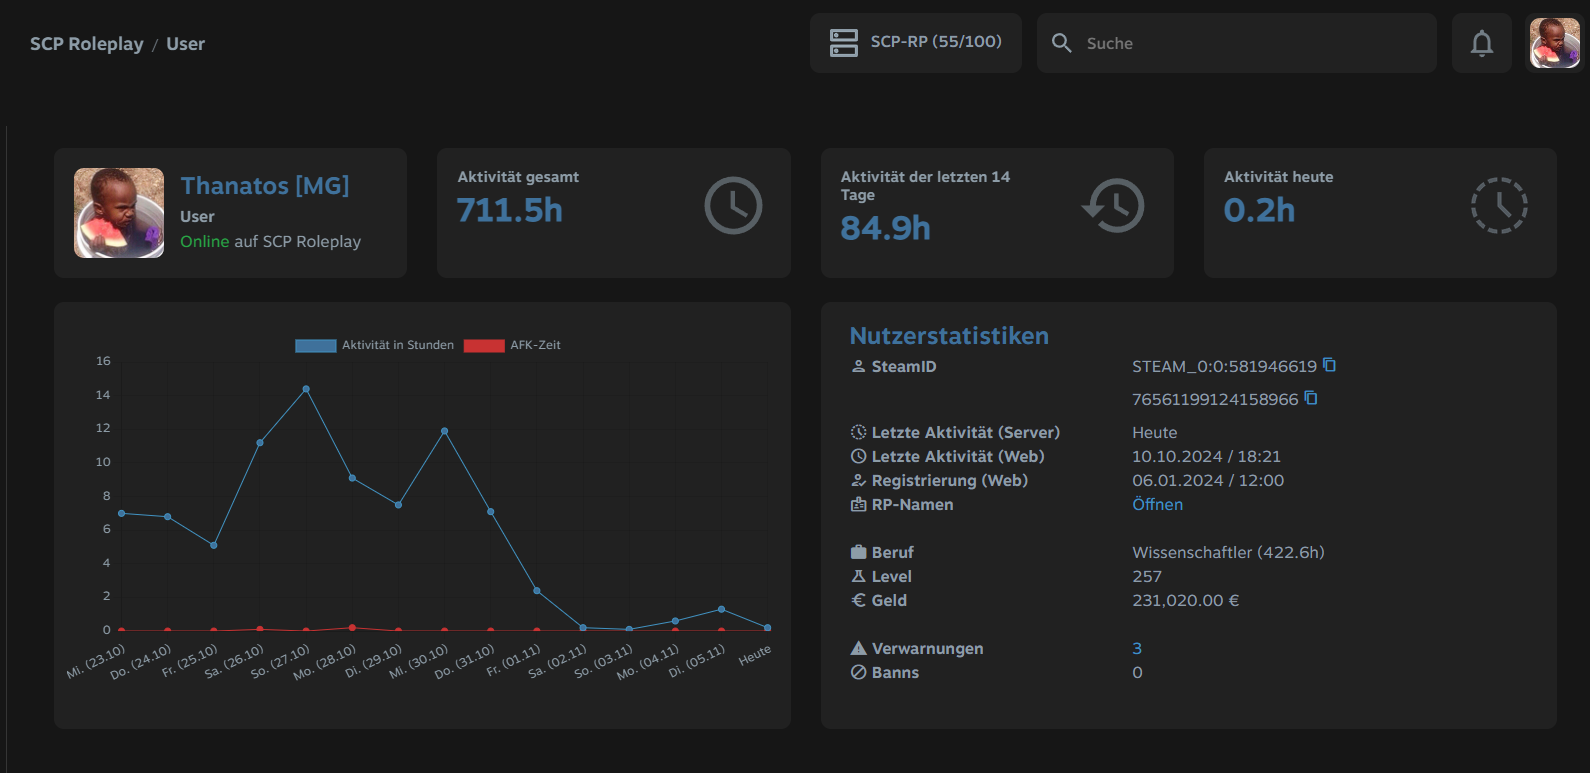
Task: Click the Level value 257
Action: pyautogui.click(x=1147, y=577)
